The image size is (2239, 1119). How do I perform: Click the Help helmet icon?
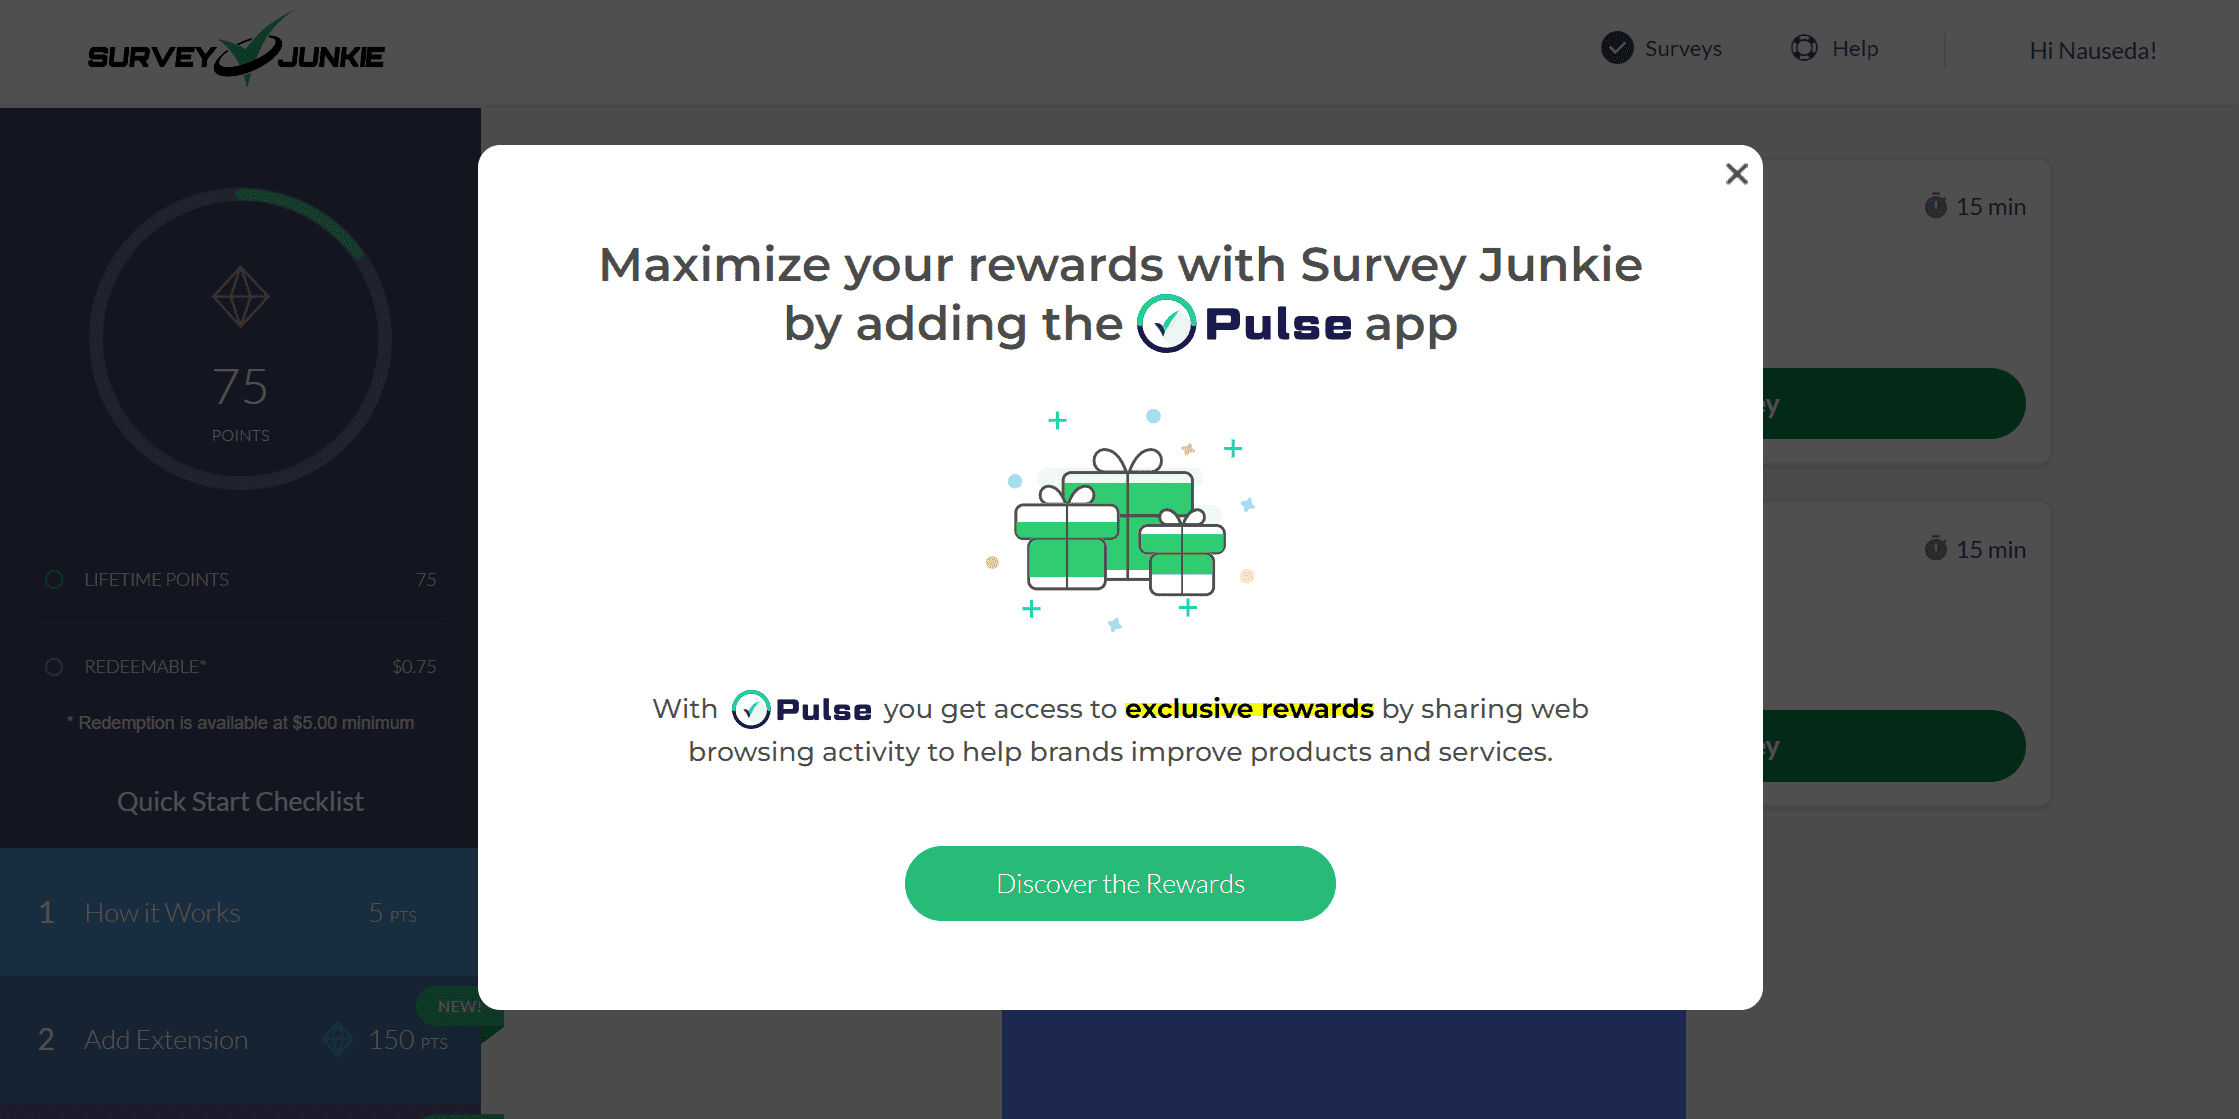pyautogui.click(x=1803, y=47)
